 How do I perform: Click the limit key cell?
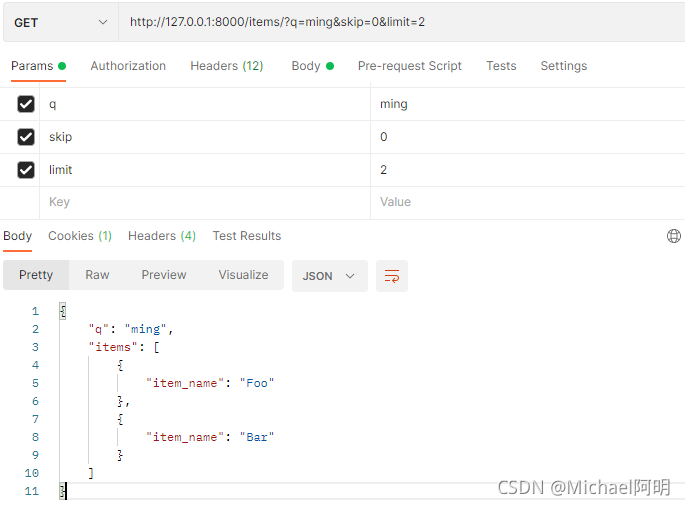205,169
